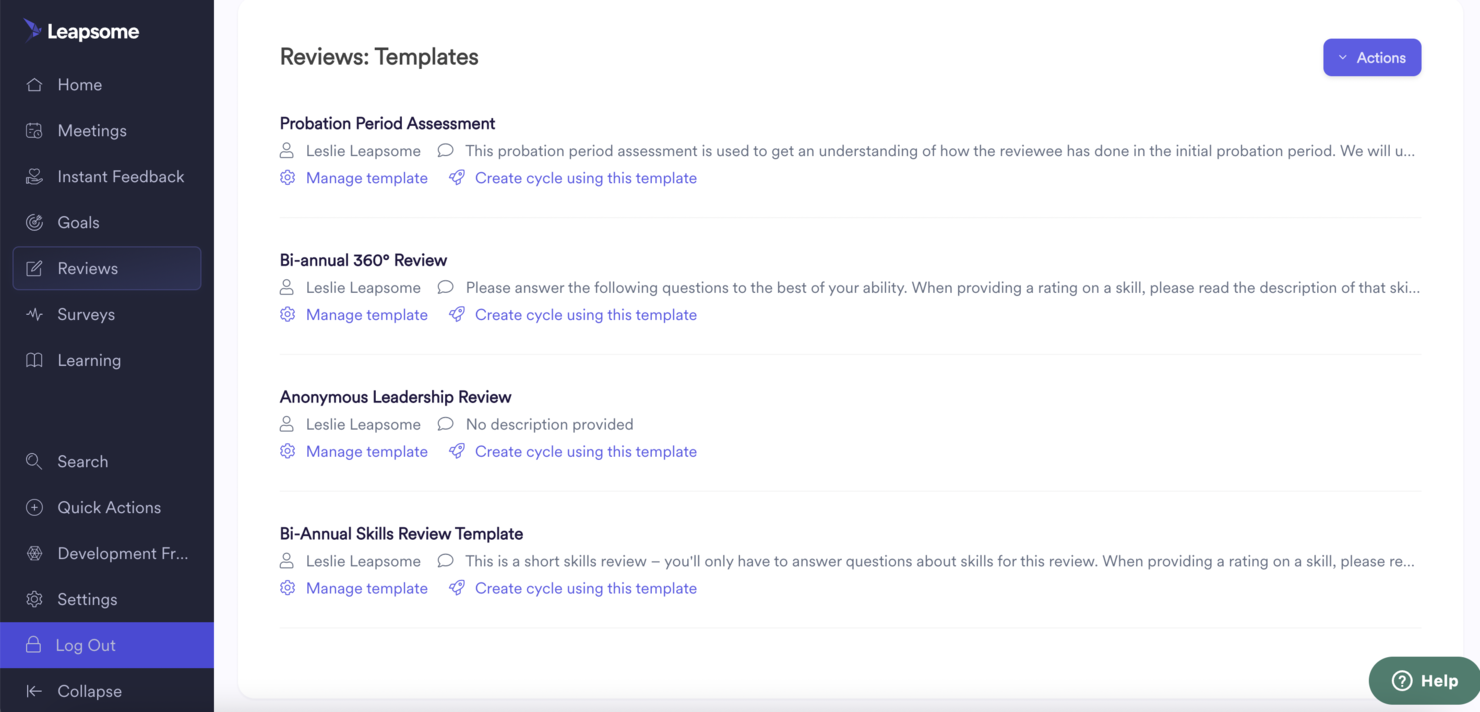
Task: Click gear icon for Probation Period Assessment
Action: click(288, 178)
